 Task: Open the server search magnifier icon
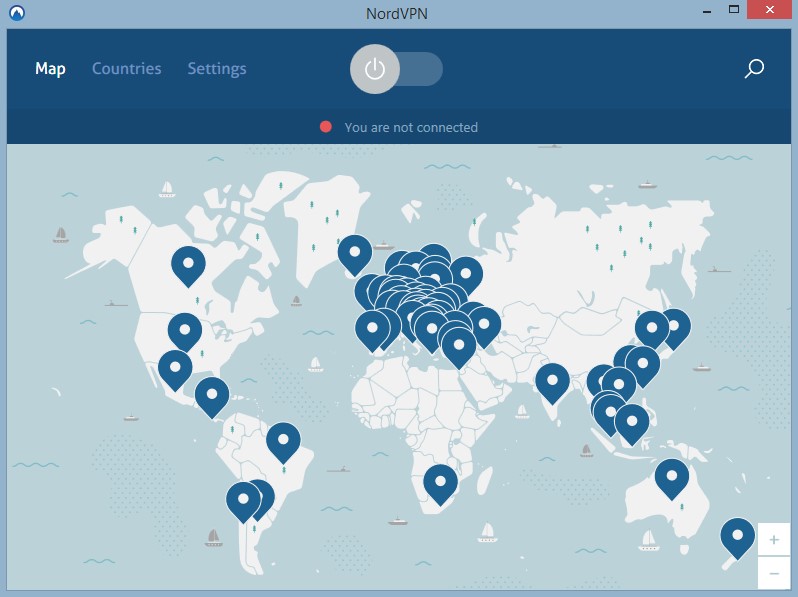click(754, 68)
